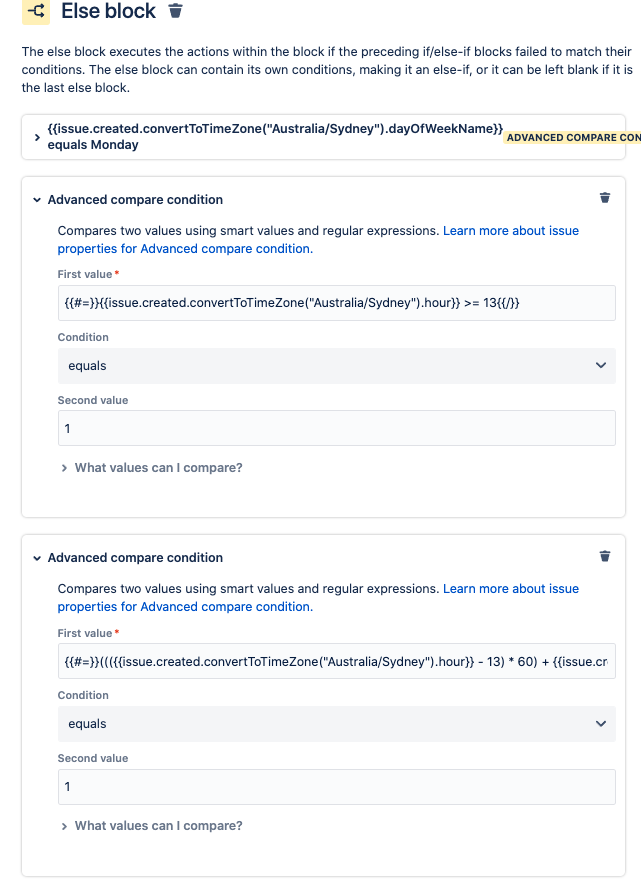Click the Else block branch icon
641x887 pixels.
(36, 11)
